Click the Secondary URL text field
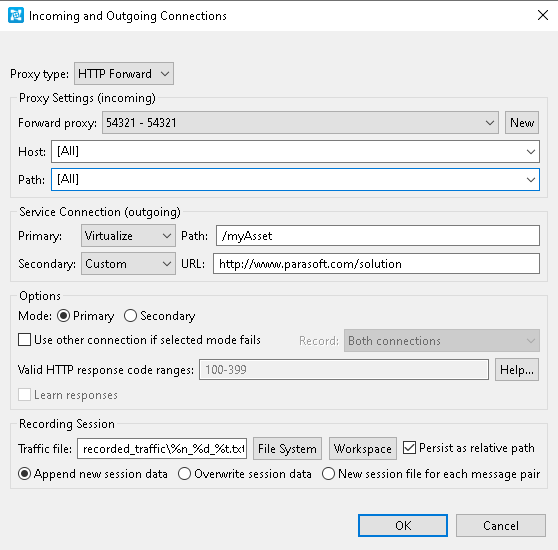 coord(377,264)
